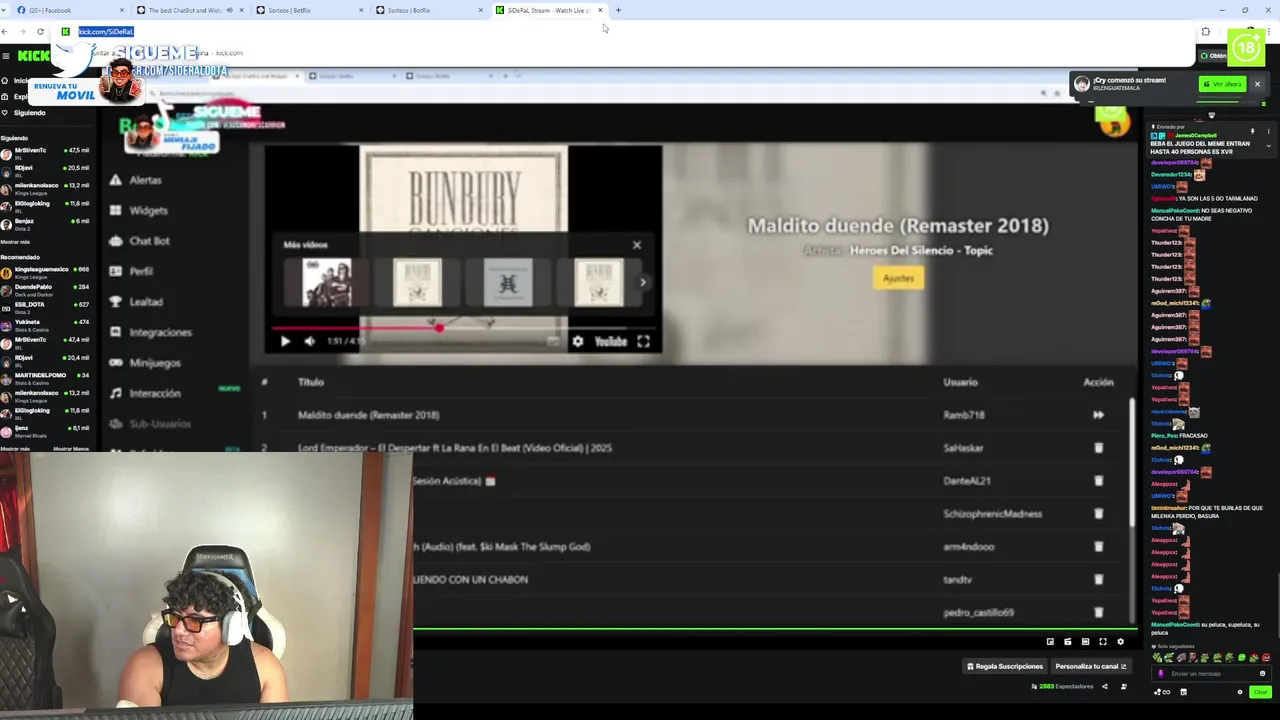Open kingsleaguemexico recommended channel

pyautogui.click(x=46, y=271)
